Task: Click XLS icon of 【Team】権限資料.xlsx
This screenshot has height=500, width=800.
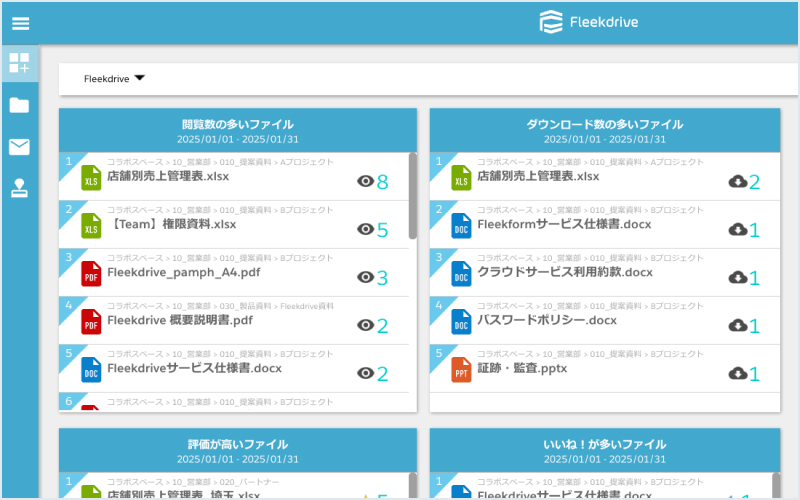Action: (x=91, y=226)
